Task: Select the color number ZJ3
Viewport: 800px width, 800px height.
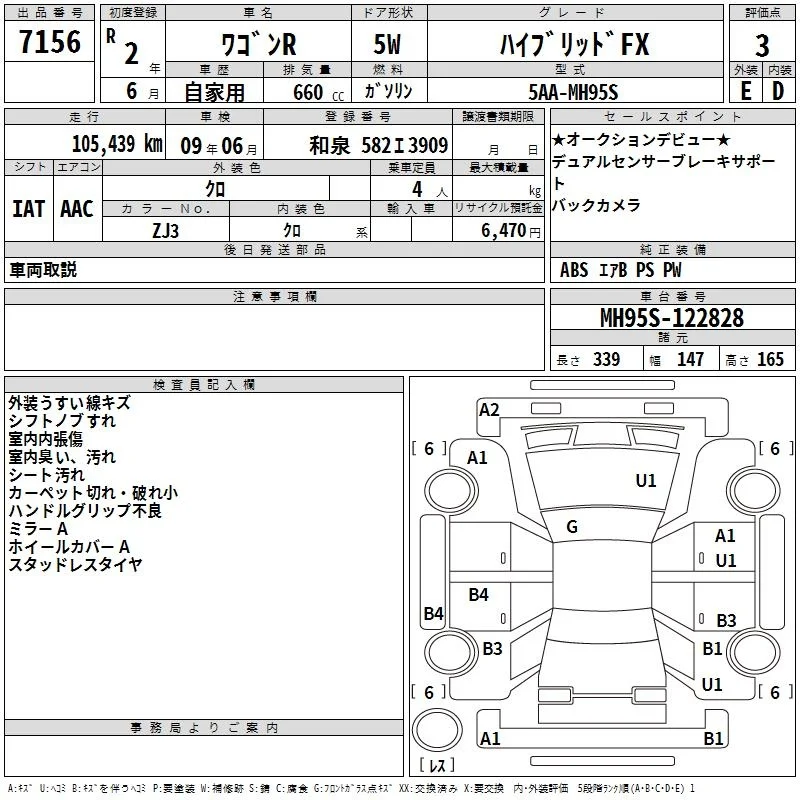Action: click(165, 231)
